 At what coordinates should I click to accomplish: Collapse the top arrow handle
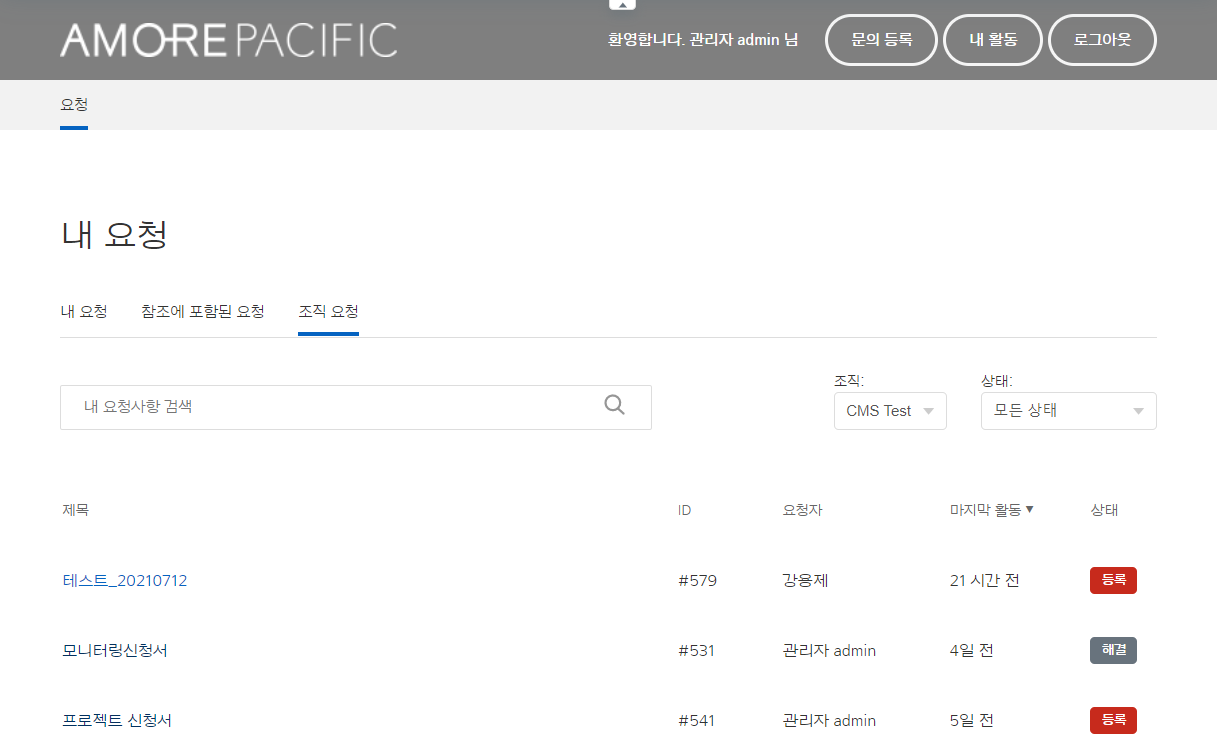[622, 5]
